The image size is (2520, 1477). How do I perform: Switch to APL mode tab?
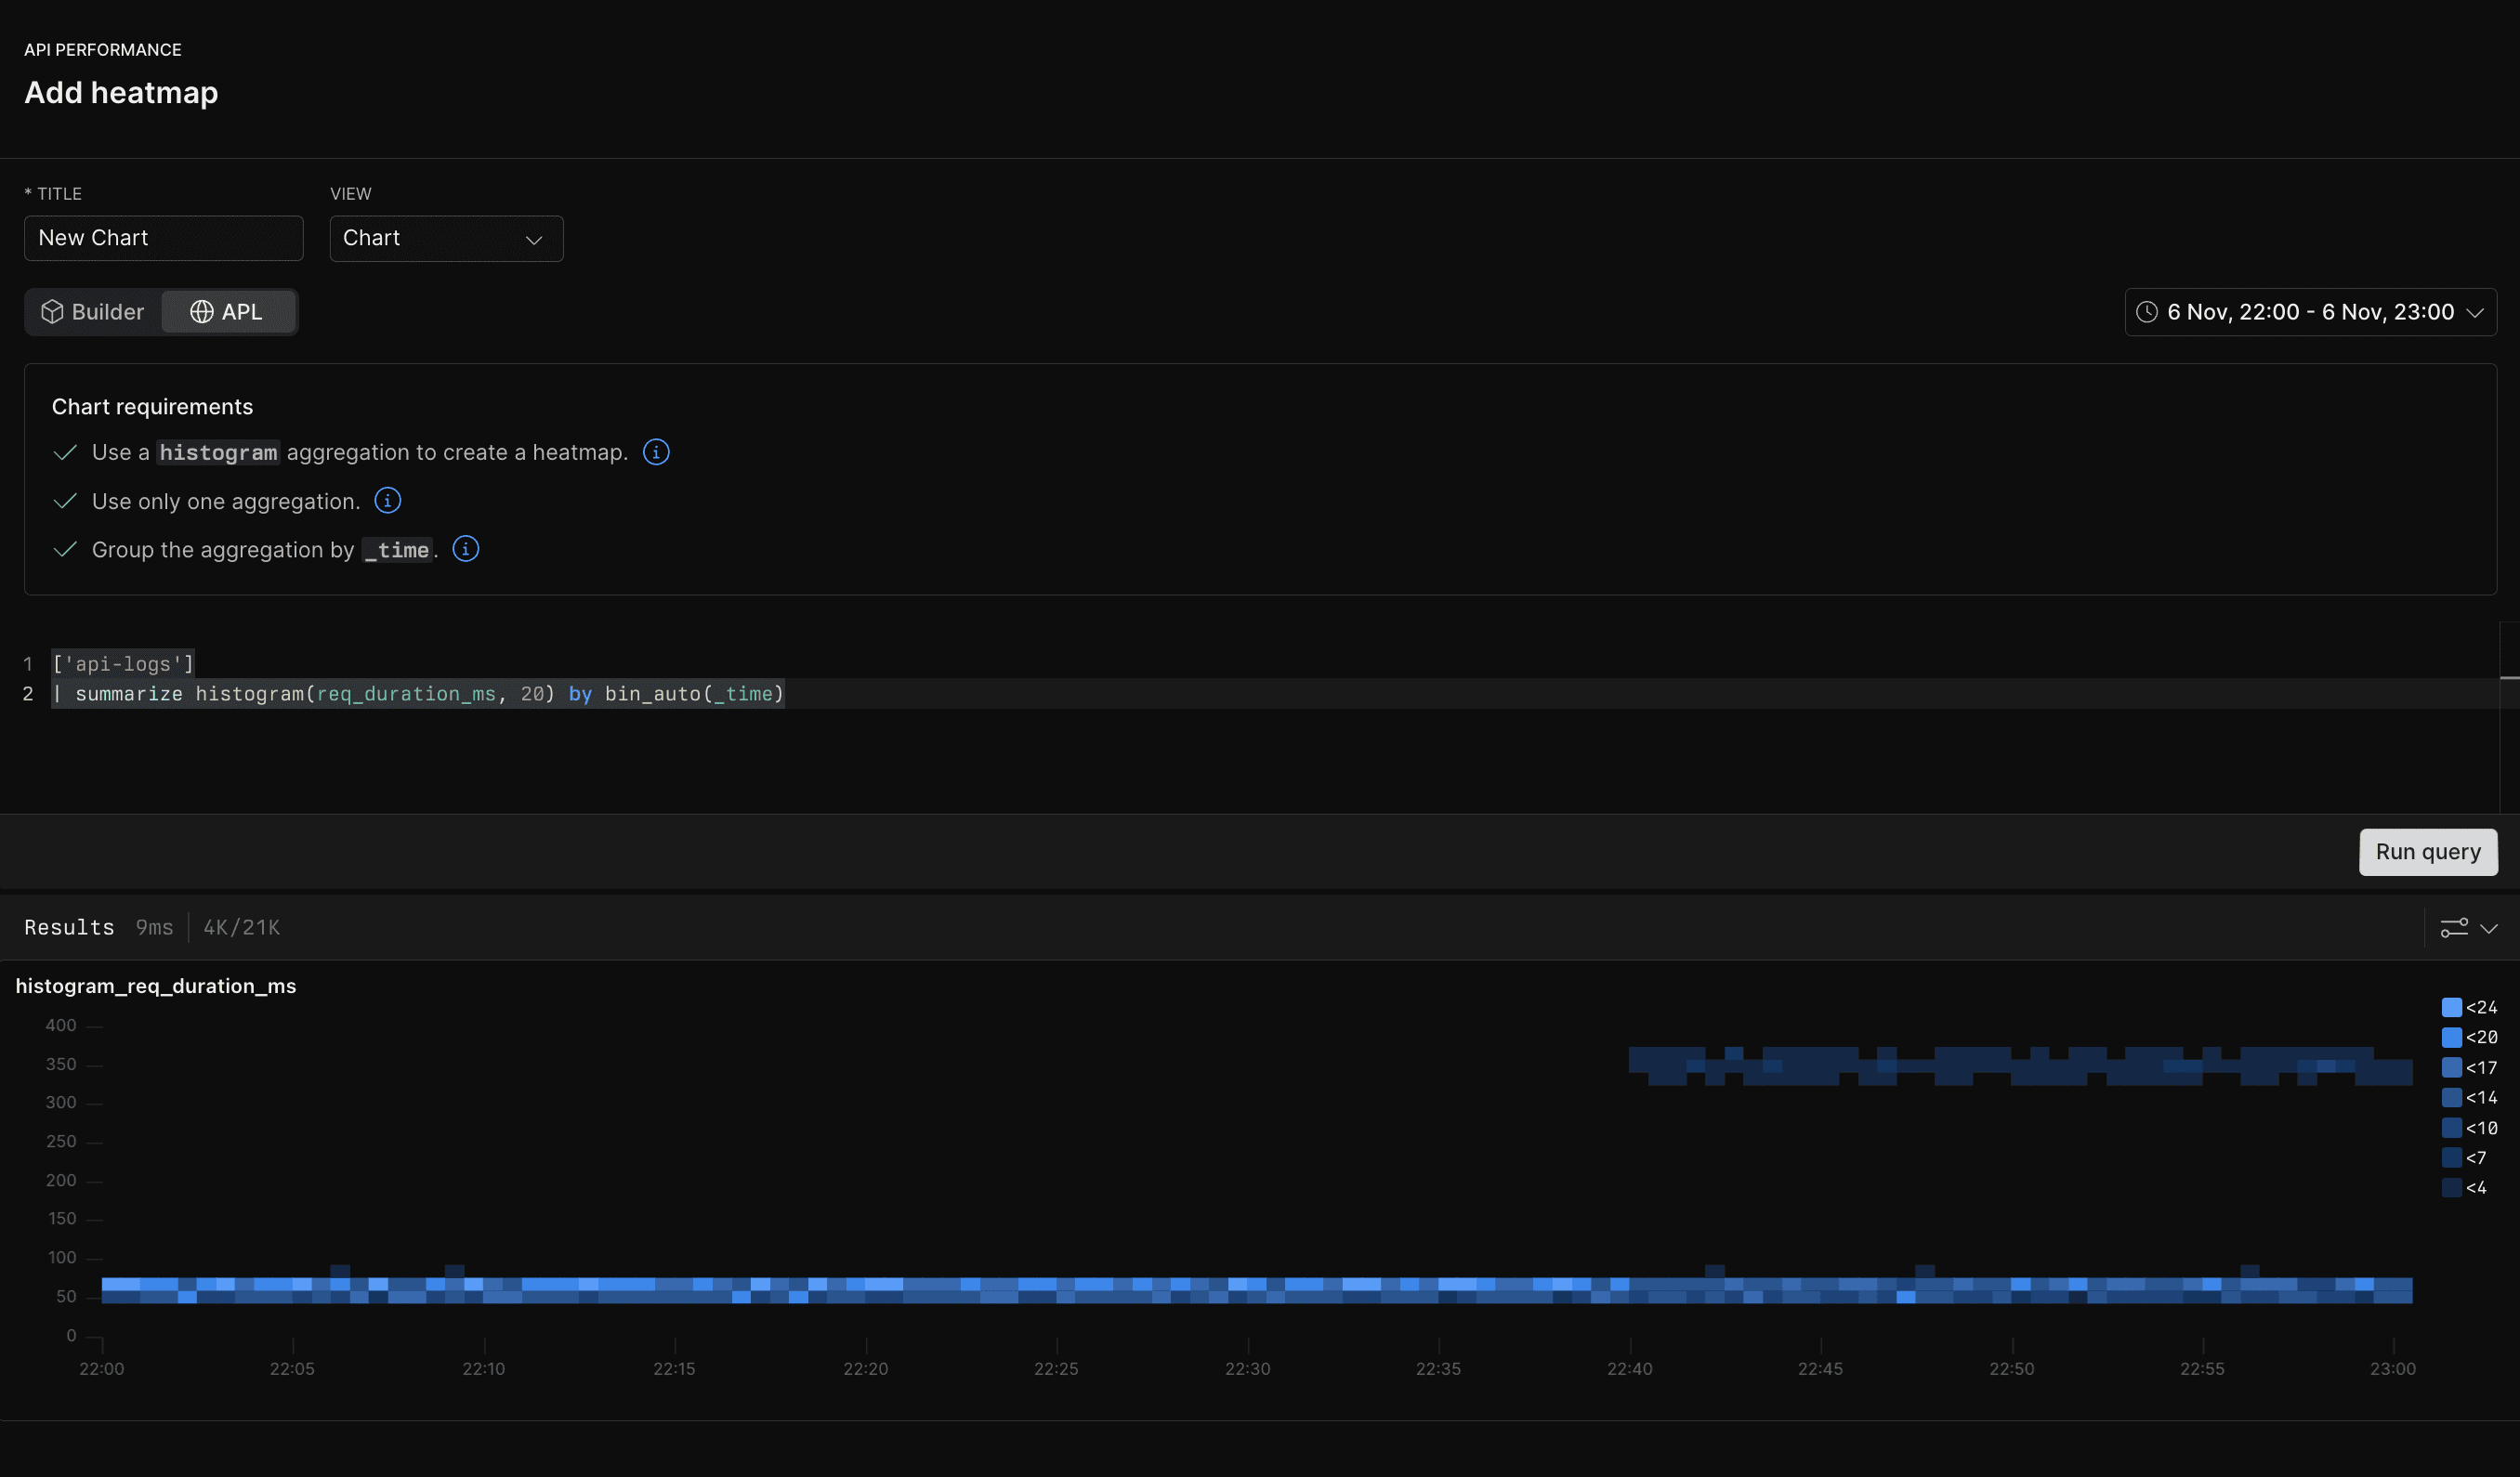[x=228, y=312]
